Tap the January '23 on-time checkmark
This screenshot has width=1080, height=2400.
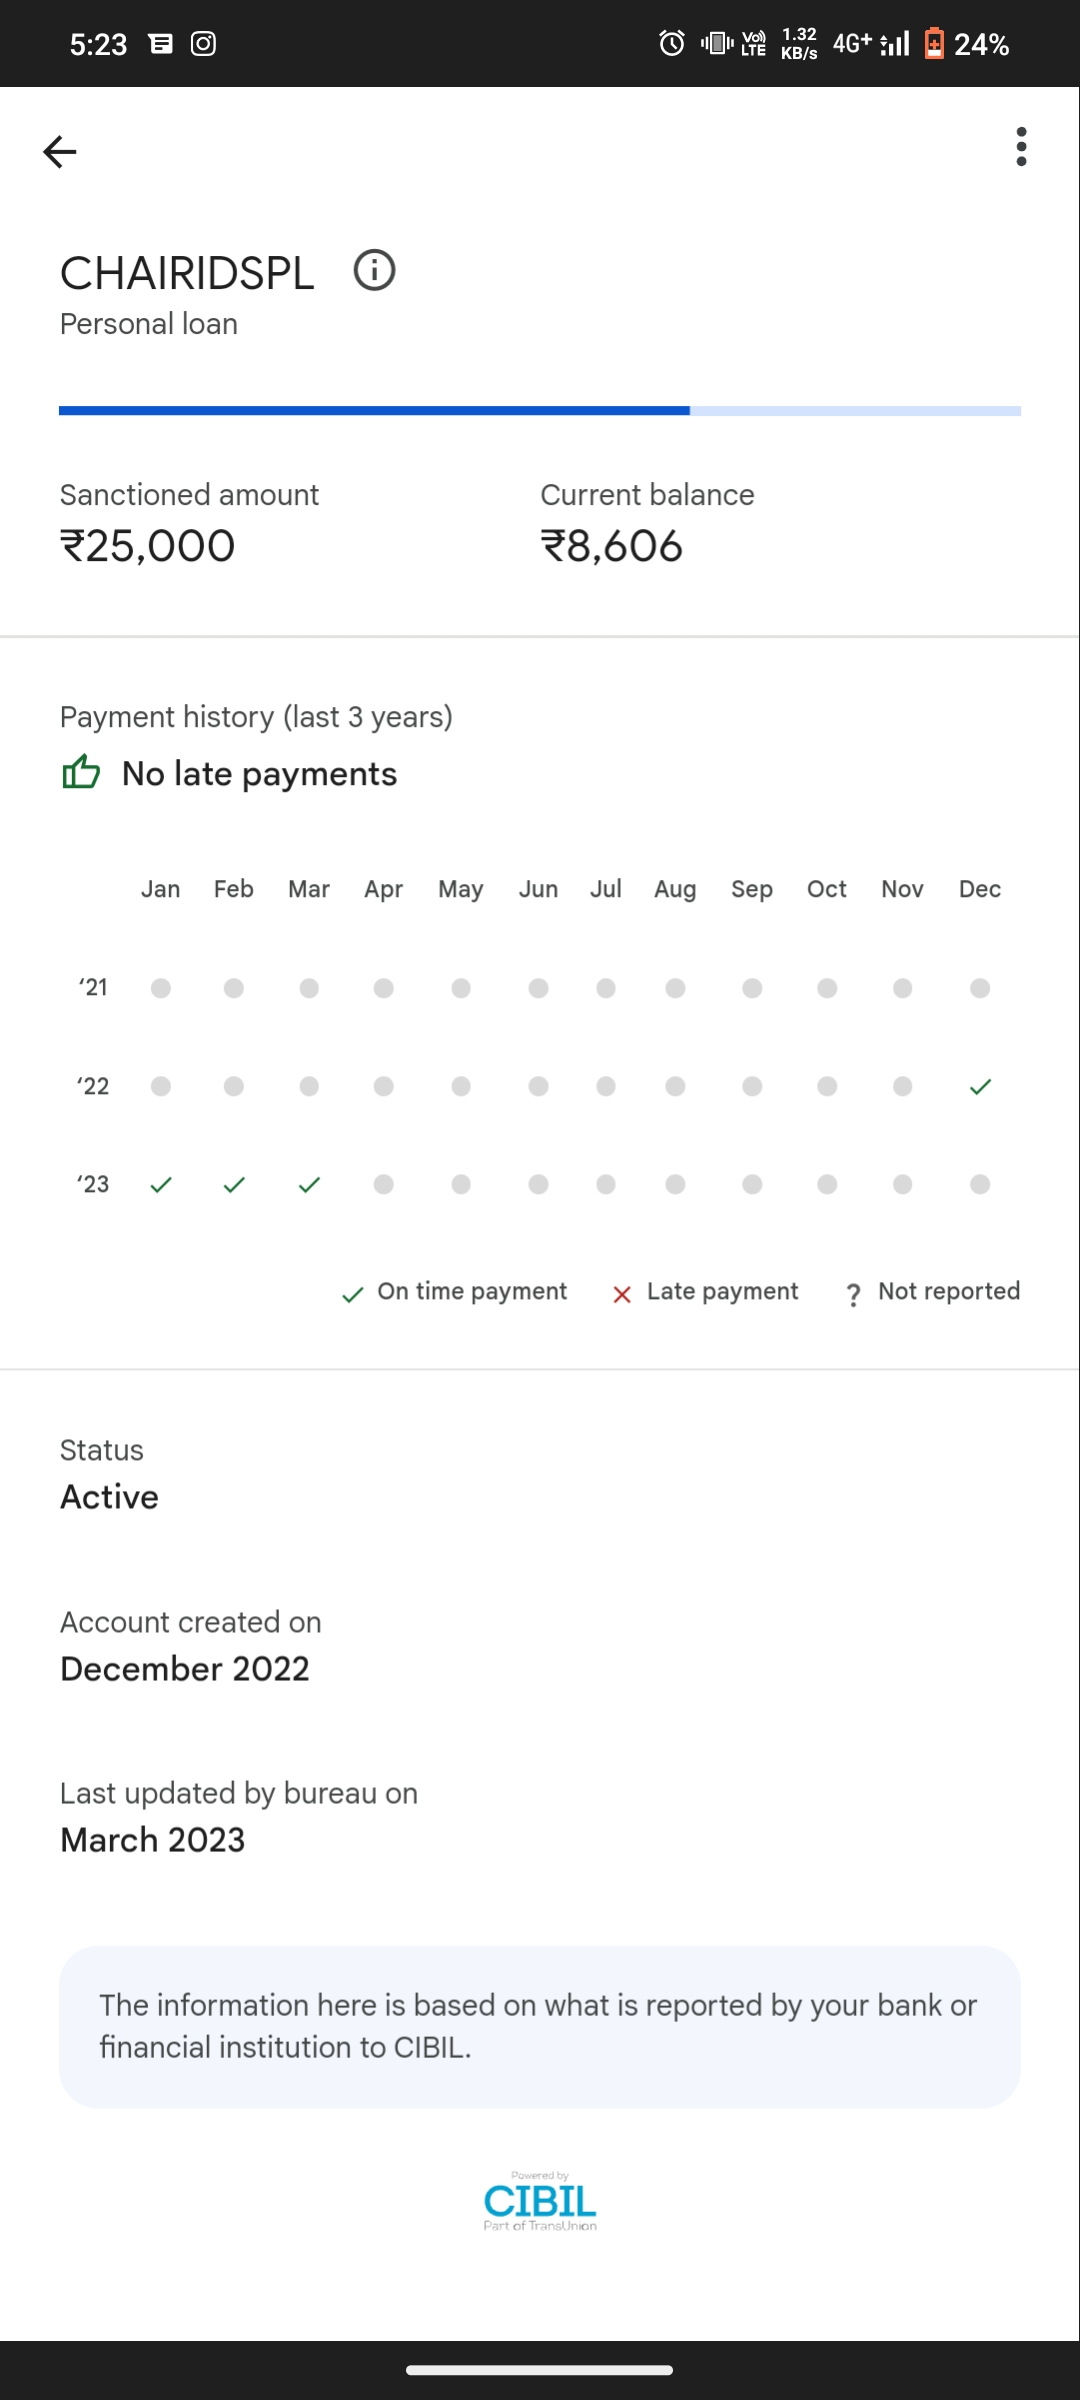[x=161, y=1185]
